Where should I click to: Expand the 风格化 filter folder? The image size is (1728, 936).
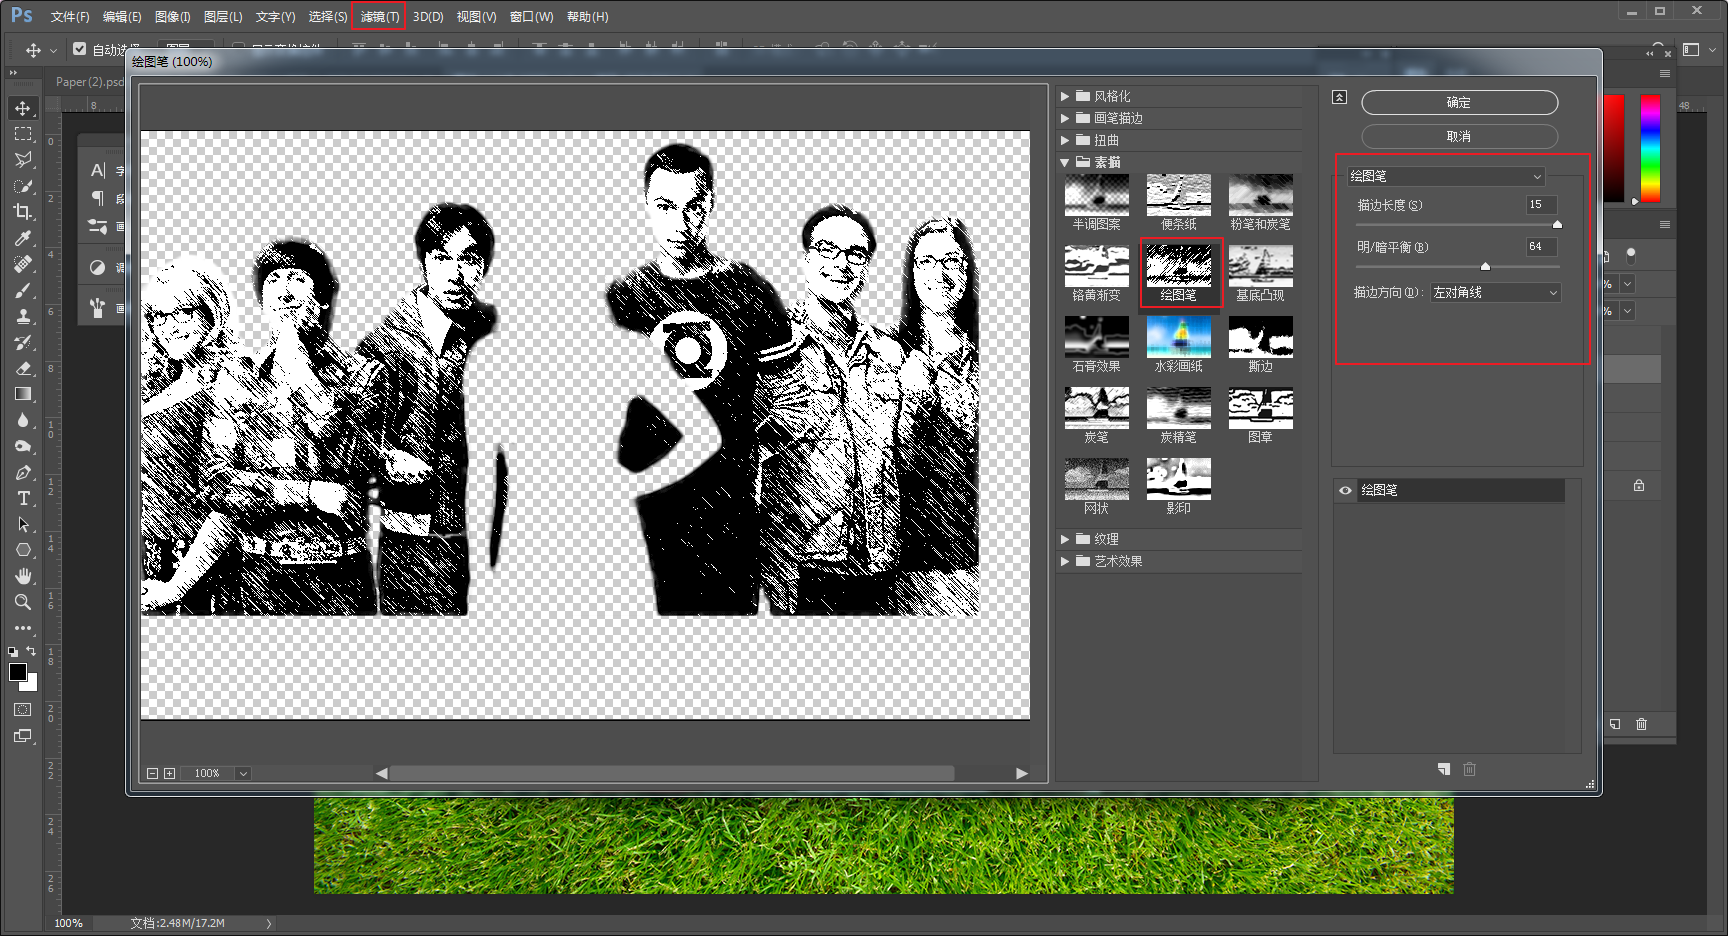point(1065,96)
